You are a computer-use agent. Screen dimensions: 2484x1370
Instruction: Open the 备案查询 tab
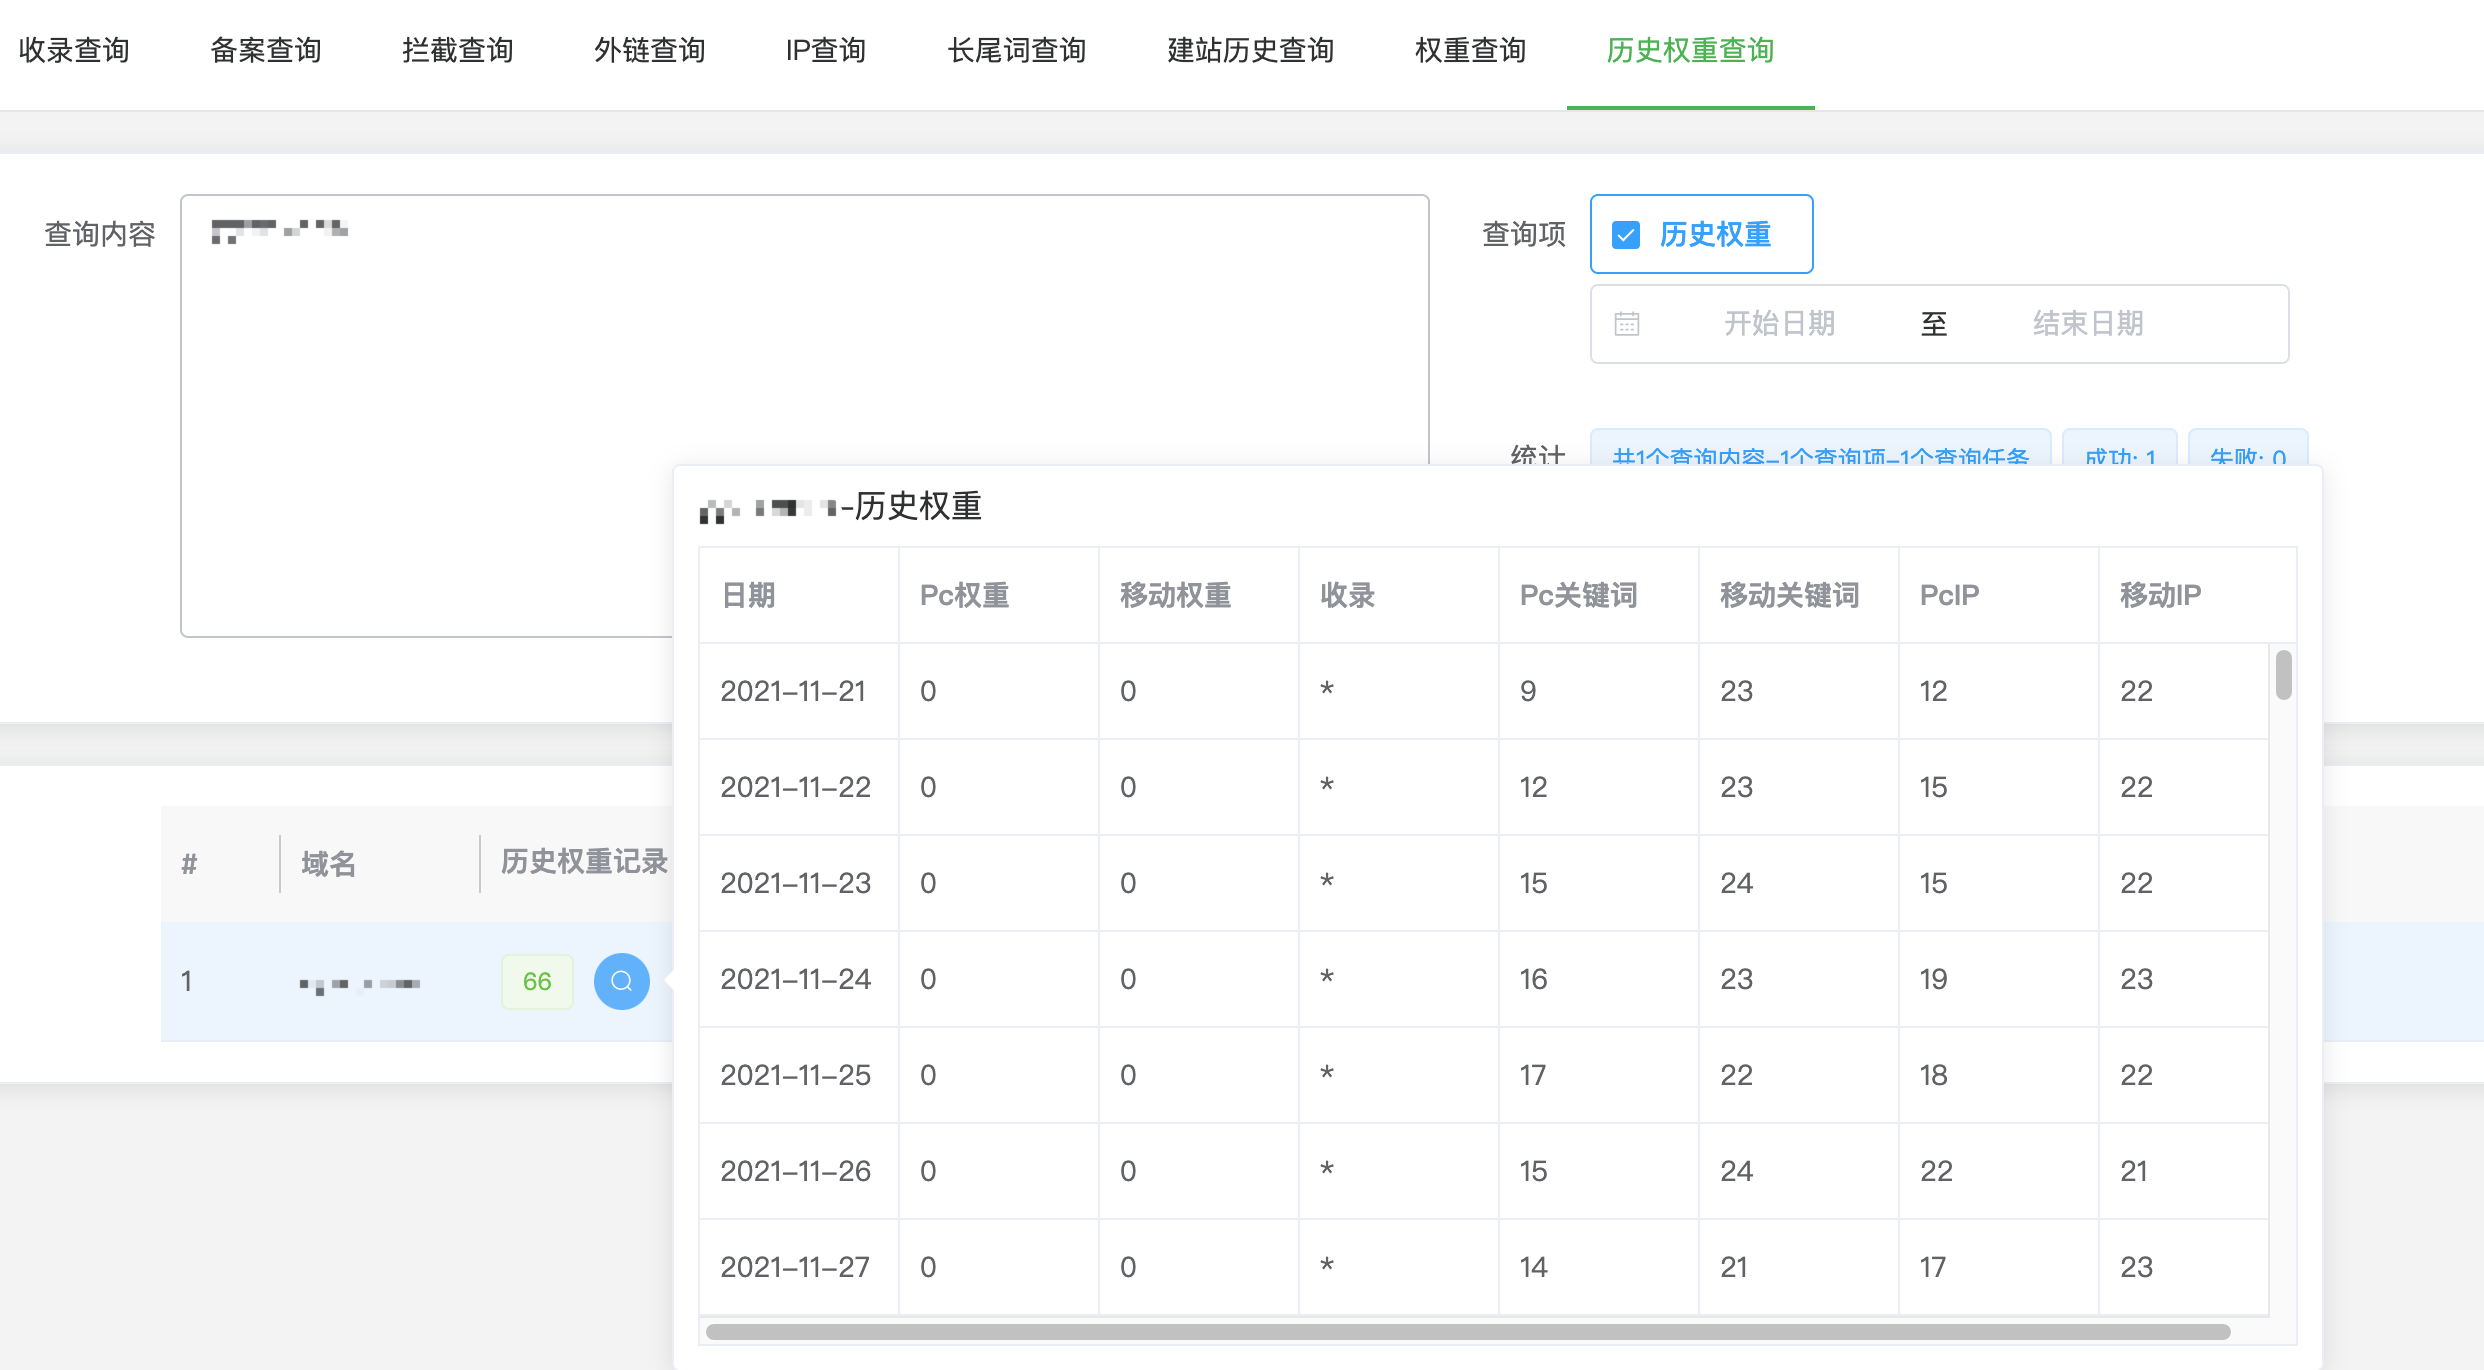click(266, 50)
